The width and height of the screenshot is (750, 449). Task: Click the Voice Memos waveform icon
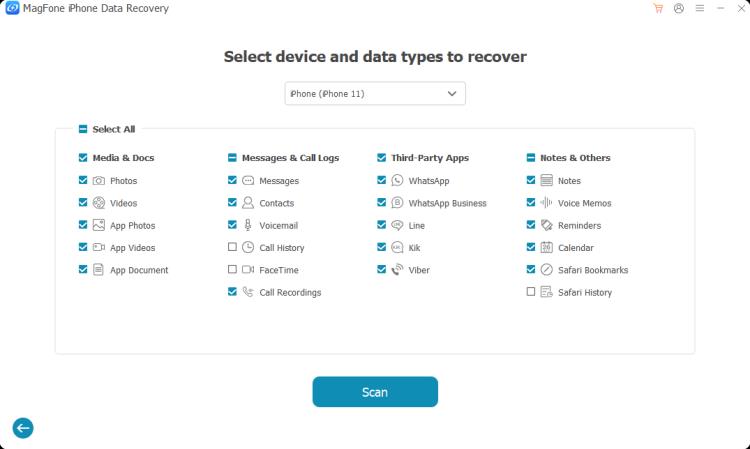point(546,203)
